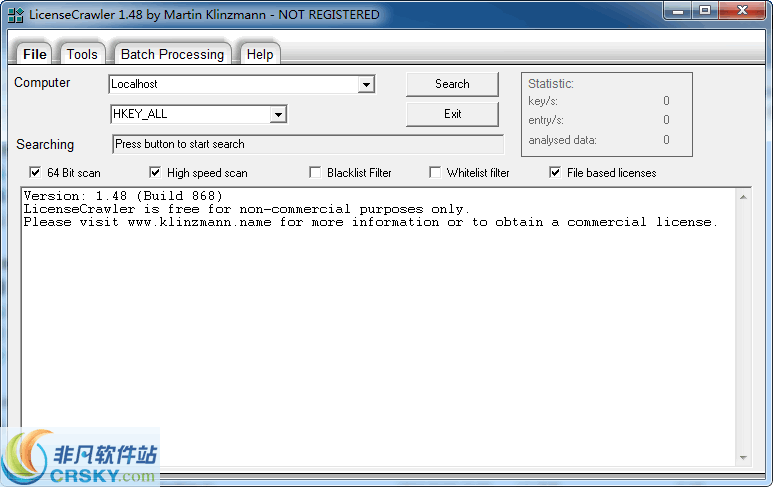This screenshot has width=773, height=487.
Task: Open the Tools menu tab
Action: click(x=82, y=54)
